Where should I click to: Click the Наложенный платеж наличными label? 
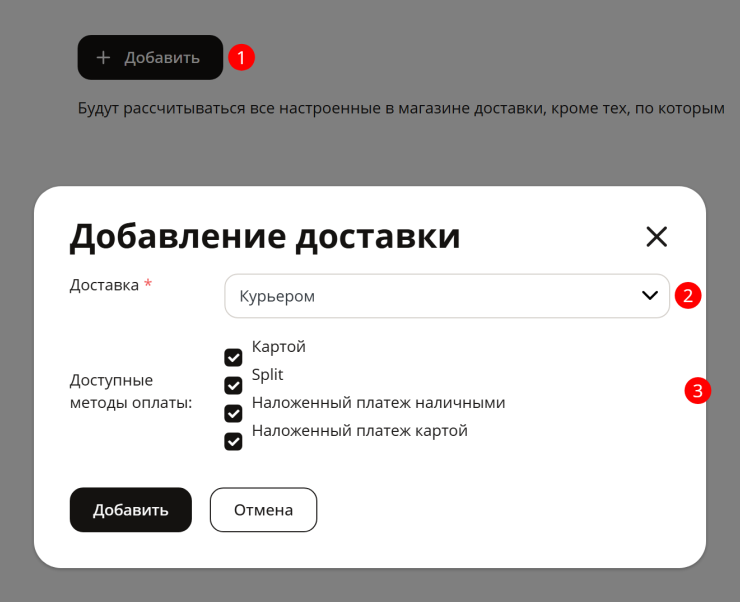[378, 402]
